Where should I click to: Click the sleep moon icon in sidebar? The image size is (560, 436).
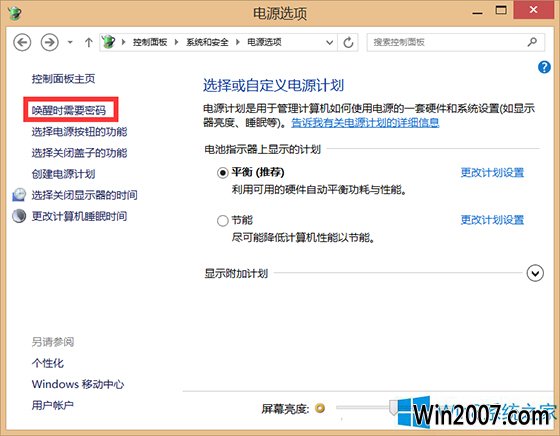tap(19, 216)
